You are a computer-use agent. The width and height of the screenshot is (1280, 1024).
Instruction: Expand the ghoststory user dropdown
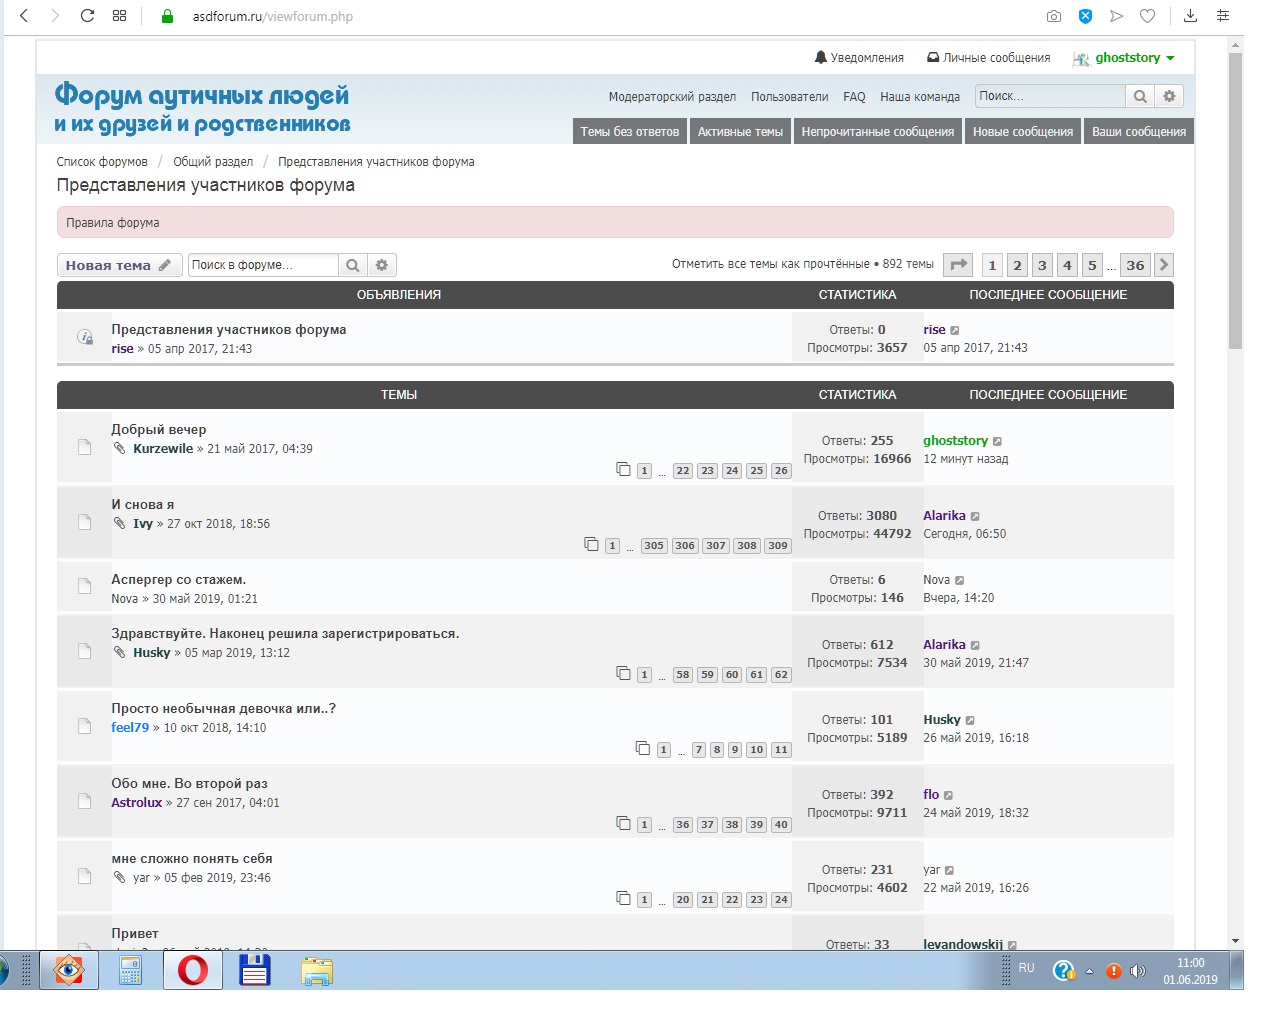(1170, 58)
